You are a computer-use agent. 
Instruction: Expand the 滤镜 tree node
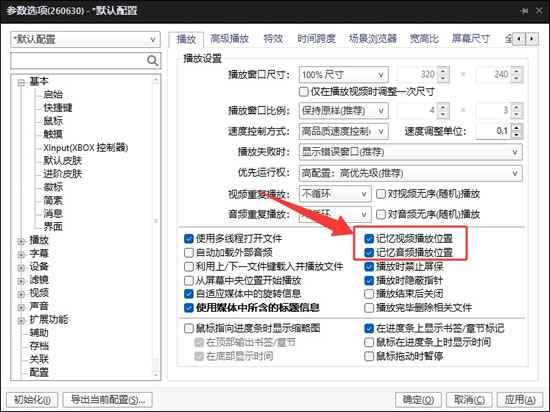pyautogui.click(x=21, y=281)
